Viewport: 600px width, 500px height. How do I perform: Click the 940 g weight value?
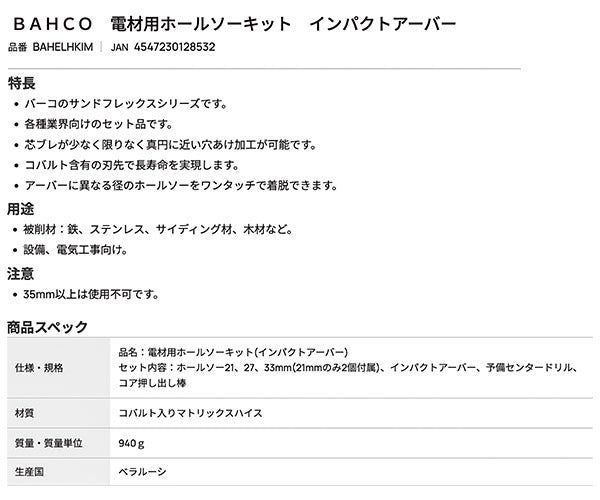click(x=131, y=442)
